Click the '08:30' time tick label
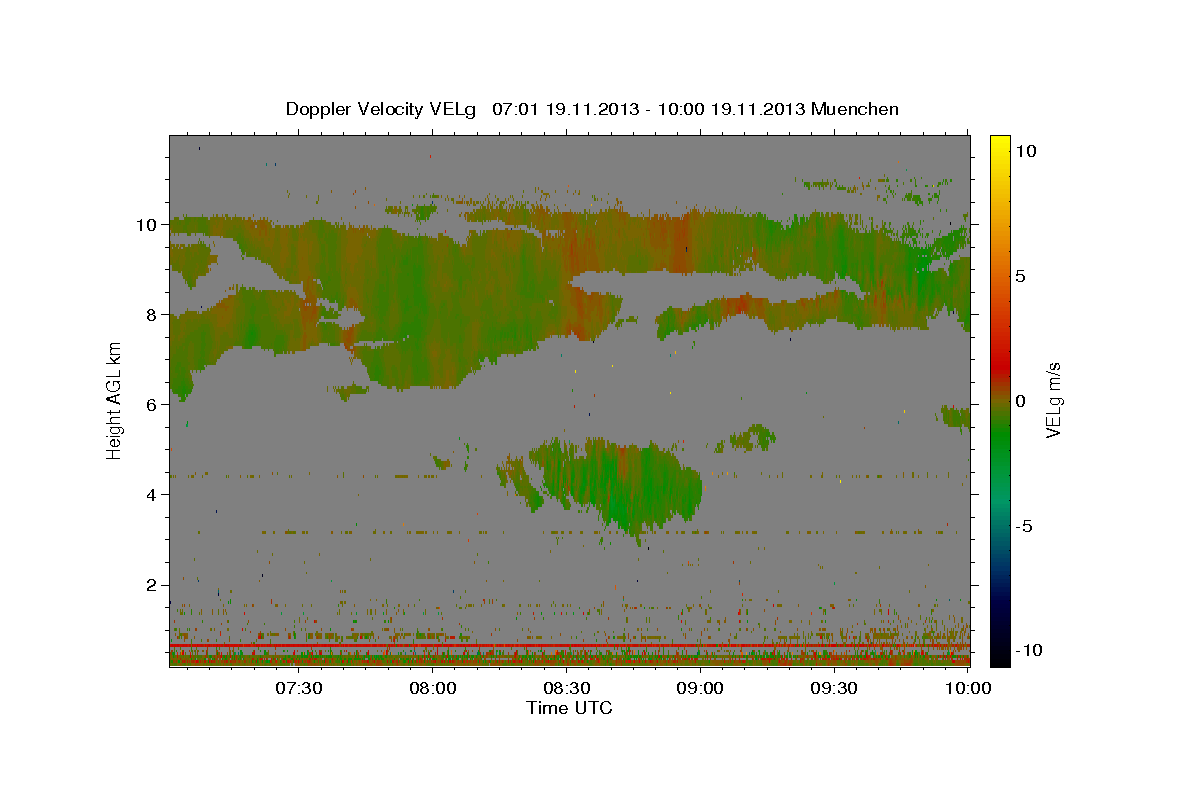1200x800 pixels. 566,688
